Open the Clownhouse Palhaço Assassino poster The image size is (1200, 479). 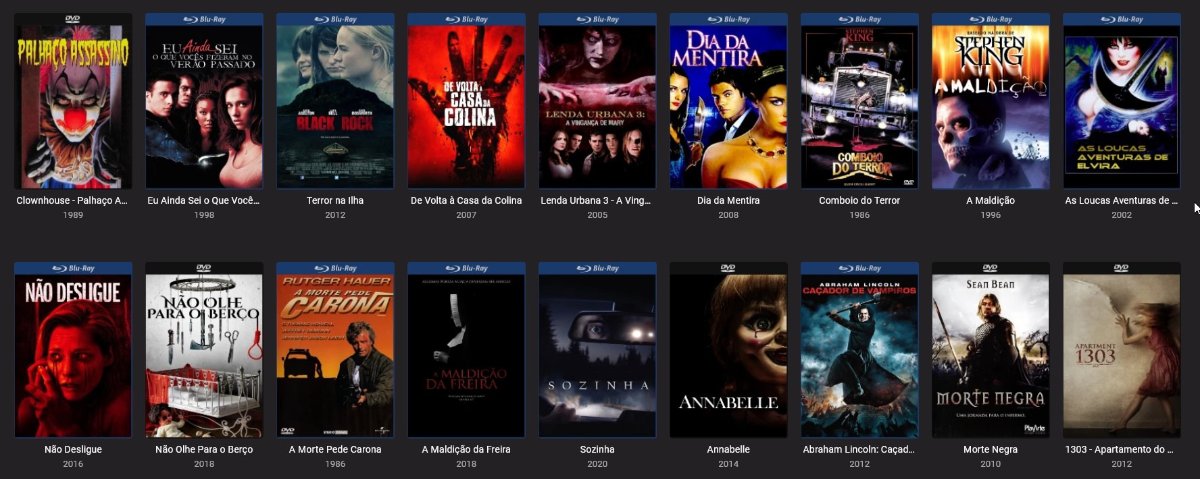(73, 100)
